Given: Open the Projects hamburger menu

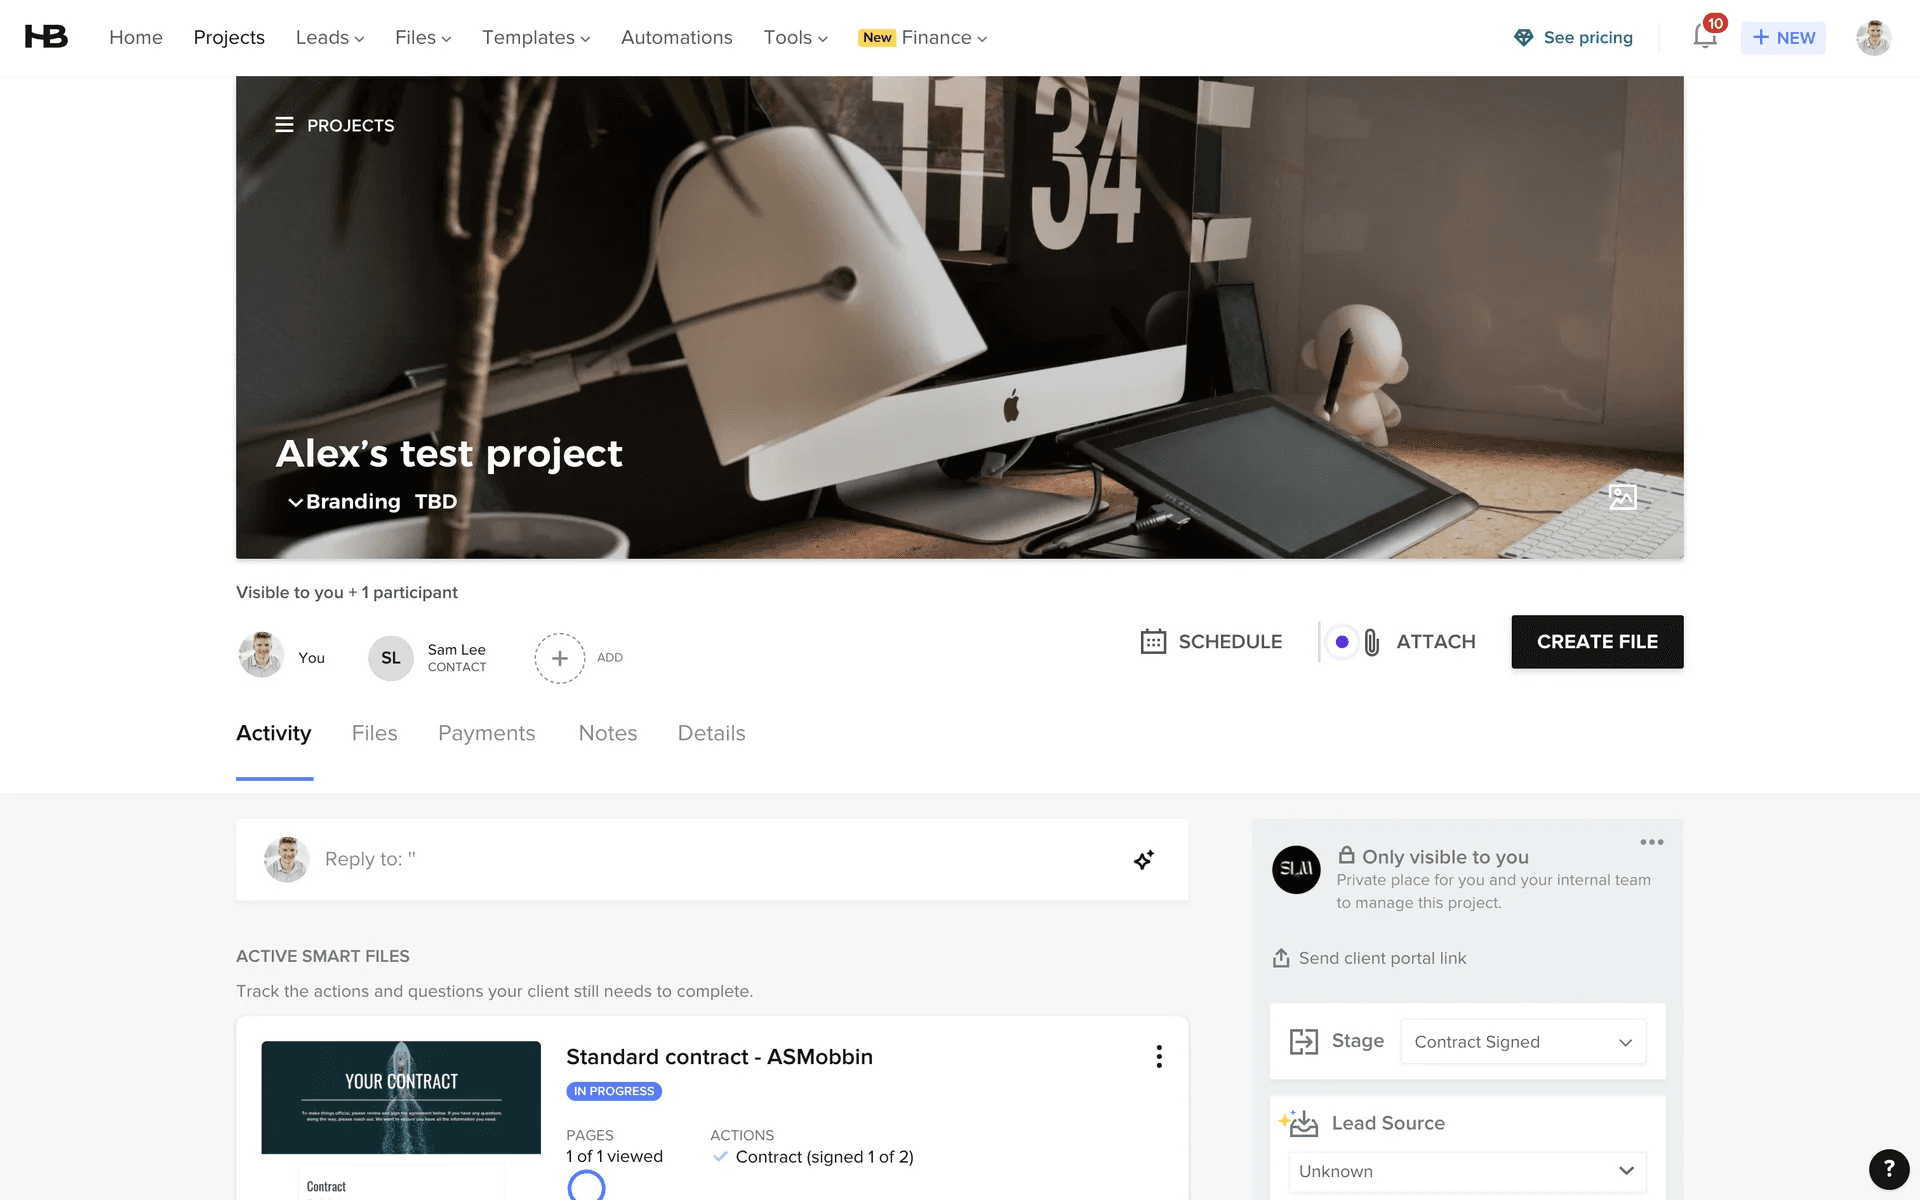Looking at the screenshot, I should pos(284,125).
